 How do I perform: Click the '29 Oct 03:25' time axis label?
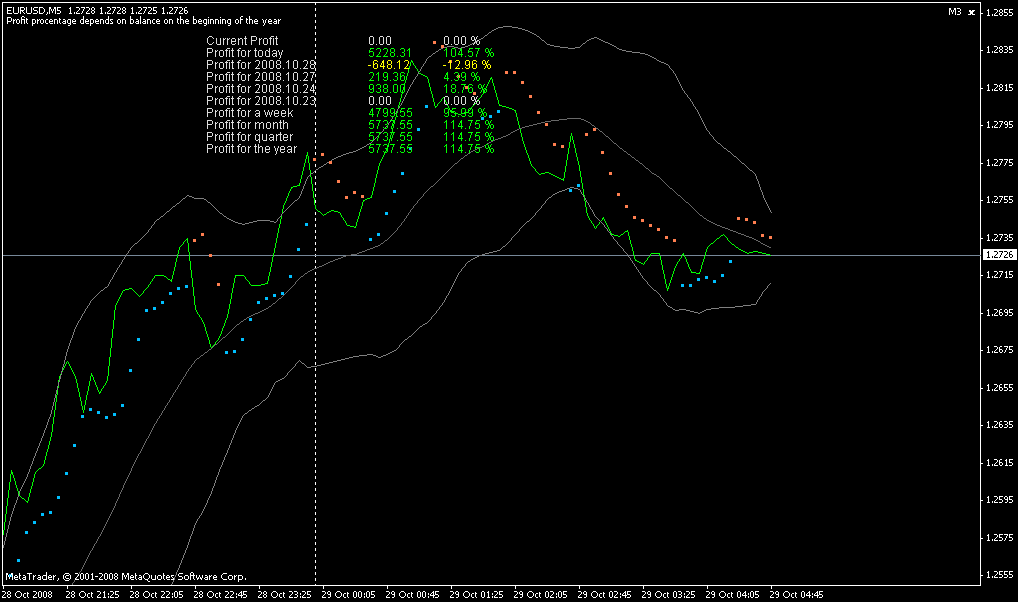(x=668, y=595)
